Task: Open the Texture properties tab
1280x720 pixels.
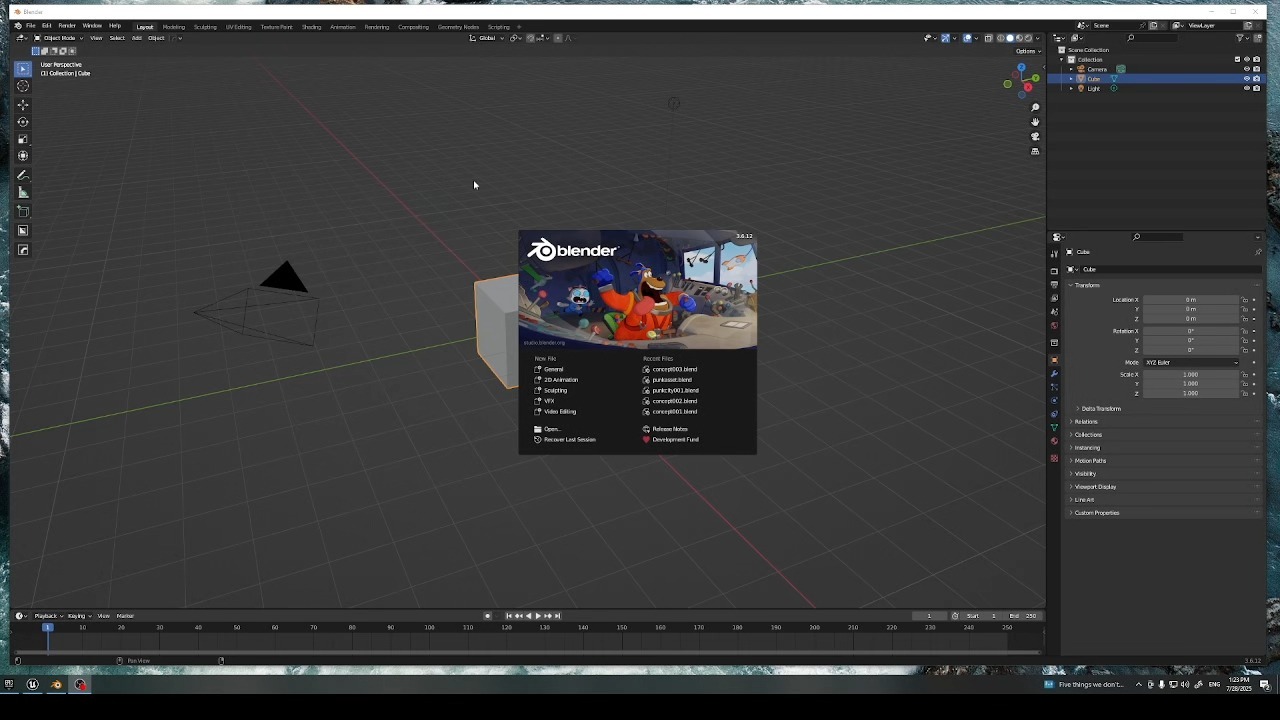Action: pyautogui.click(x=1054, y=458)
